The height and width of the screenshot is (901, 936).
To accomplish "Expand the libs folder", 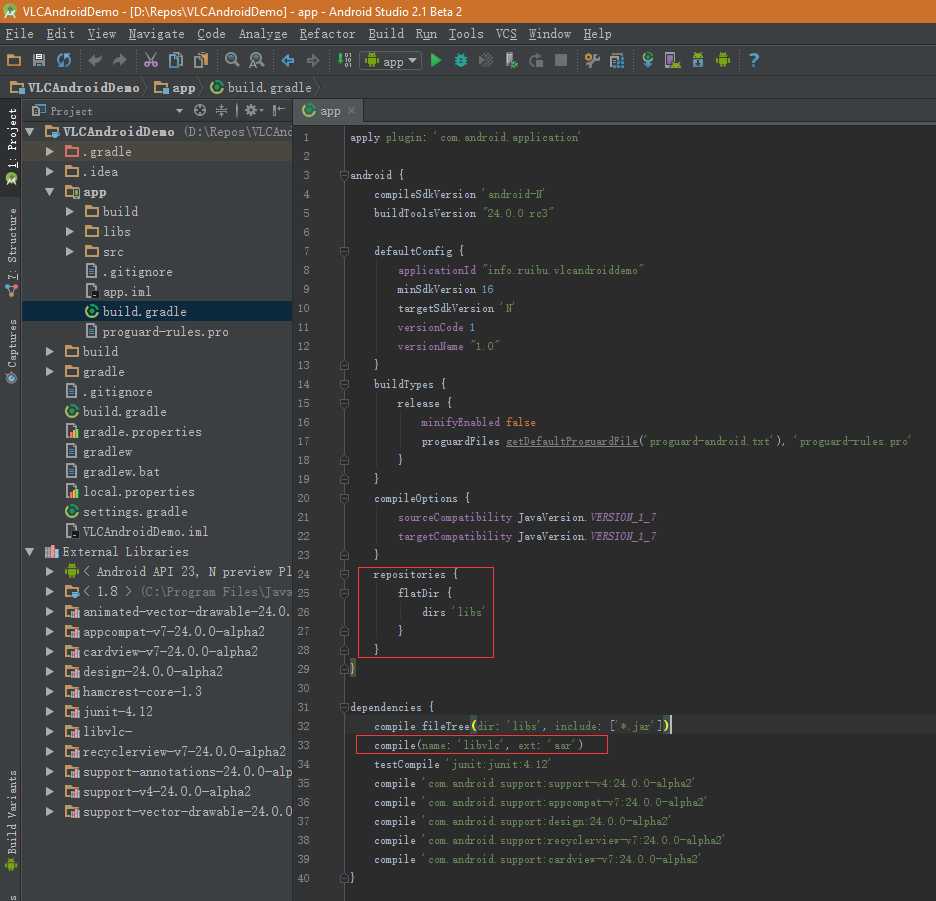I will [x=70, y=232].
